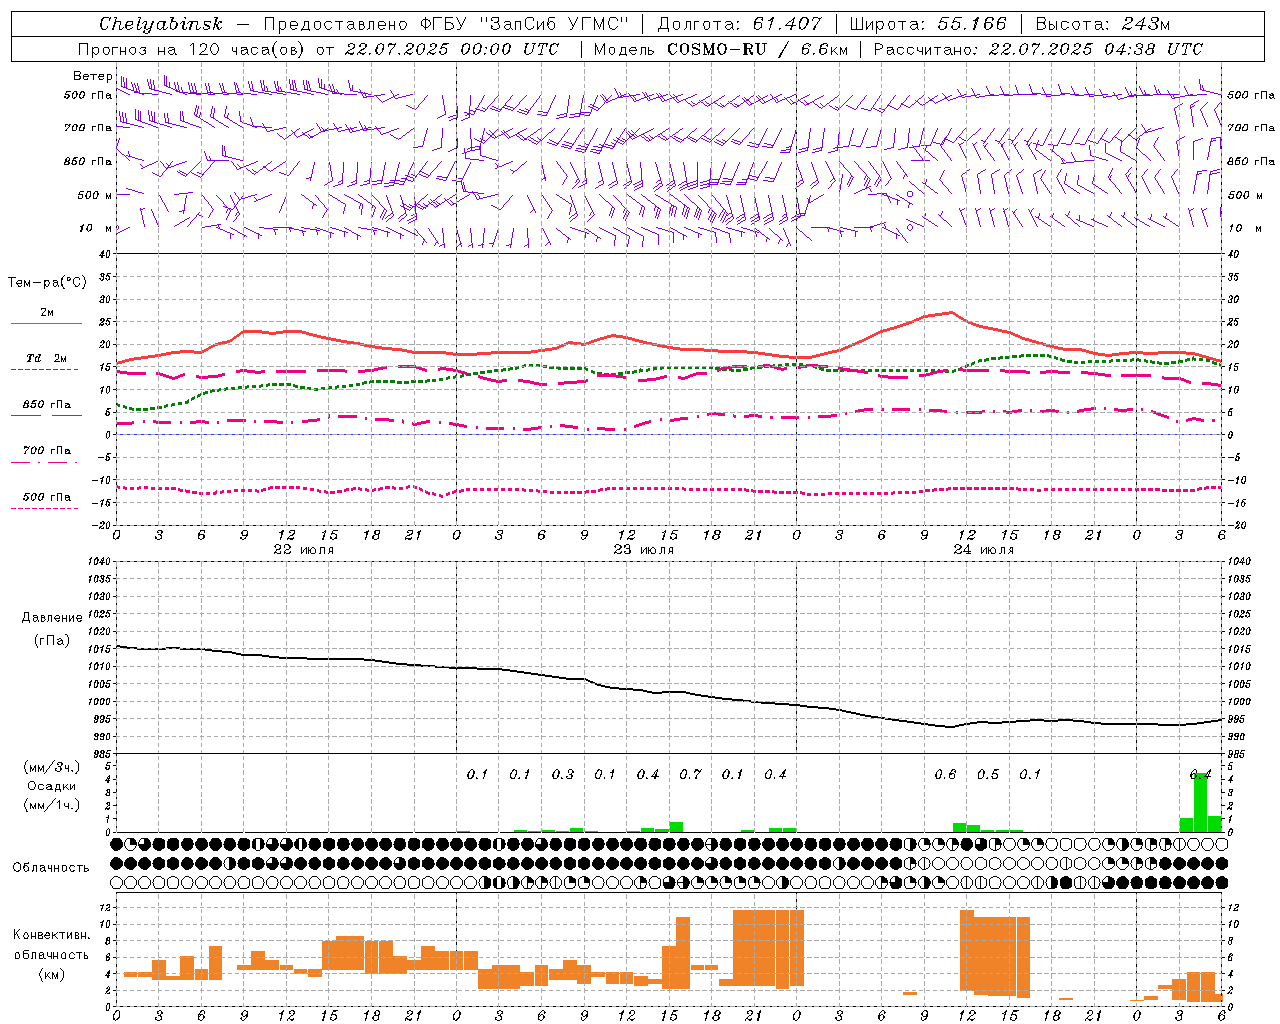Click the red 2м legend line sample
Image resolution: width=1280 pixels, height=1024 pixels.
click(x=46, y=324)
